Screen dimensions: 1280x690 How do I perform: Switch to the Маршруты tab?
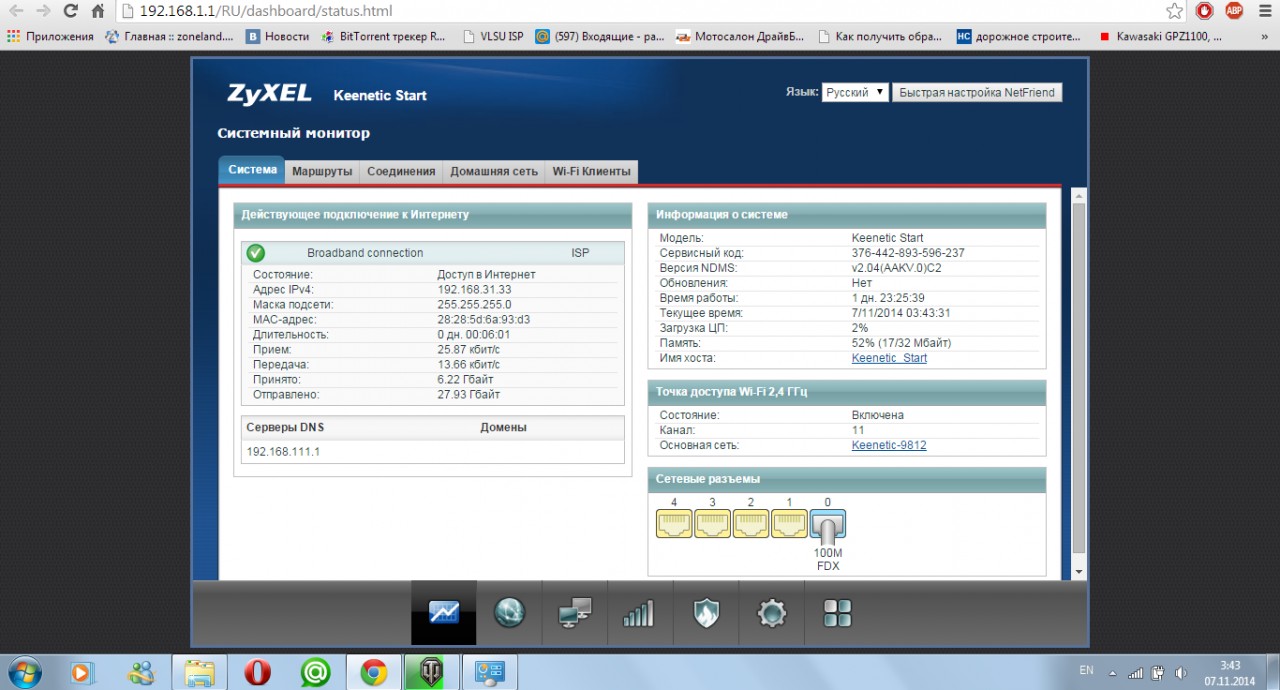click(322, 171)
